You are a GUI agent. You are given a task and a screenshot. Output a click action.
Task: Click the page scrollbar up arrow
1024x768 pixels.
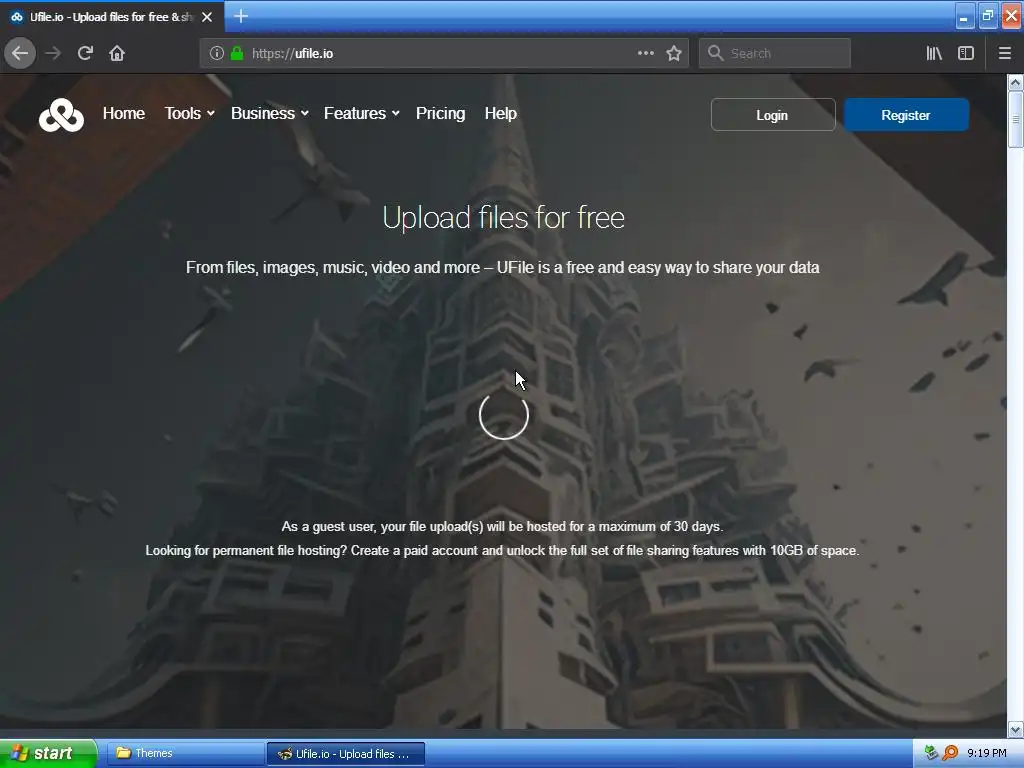[x=1015, y=82]
